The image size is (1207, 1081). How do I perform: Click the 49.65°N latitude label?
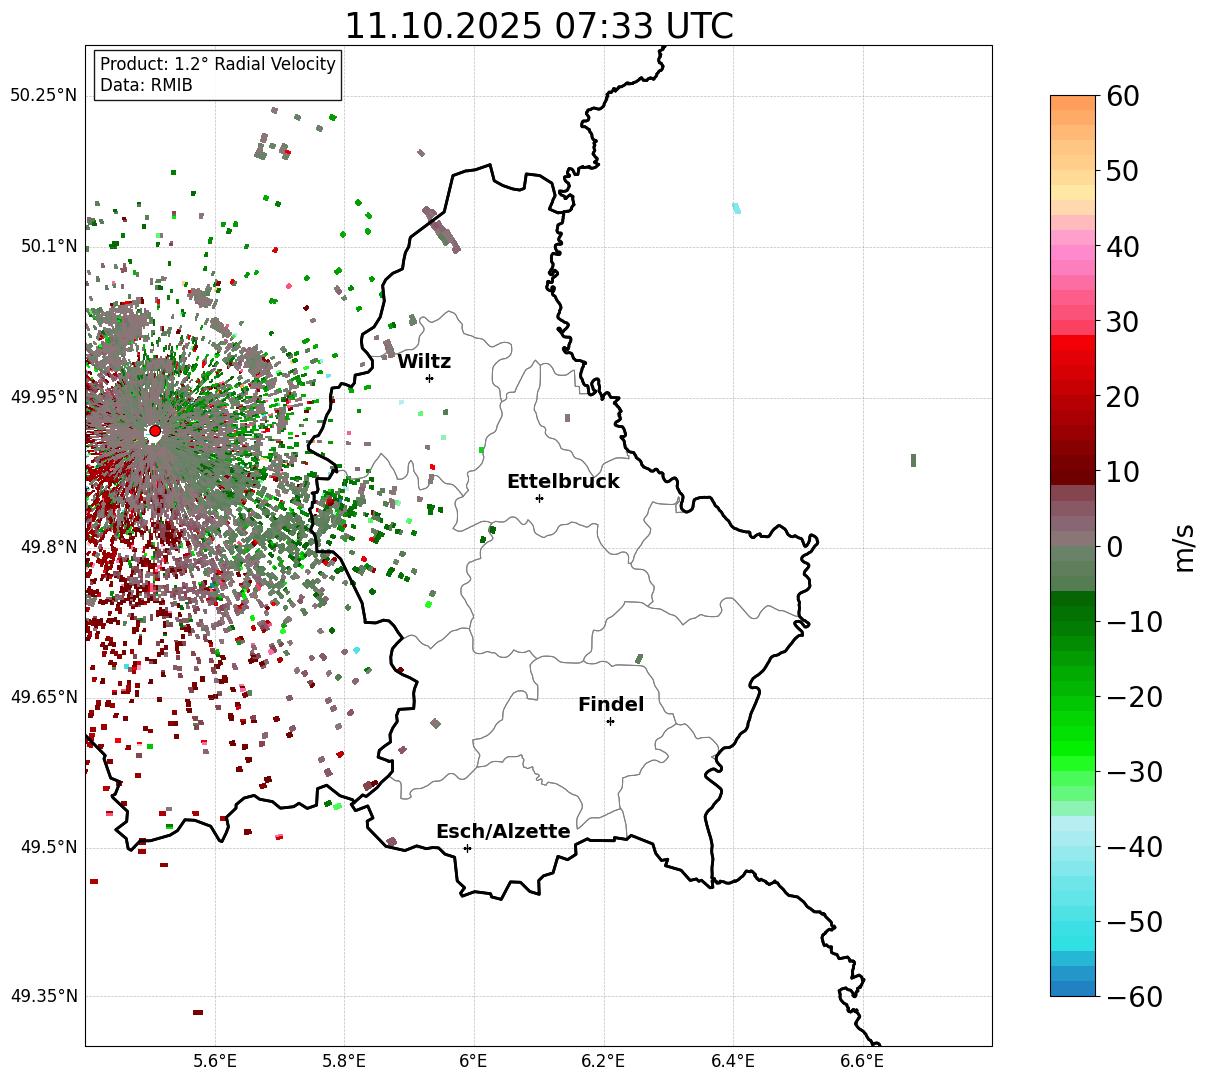click(43, 697)
